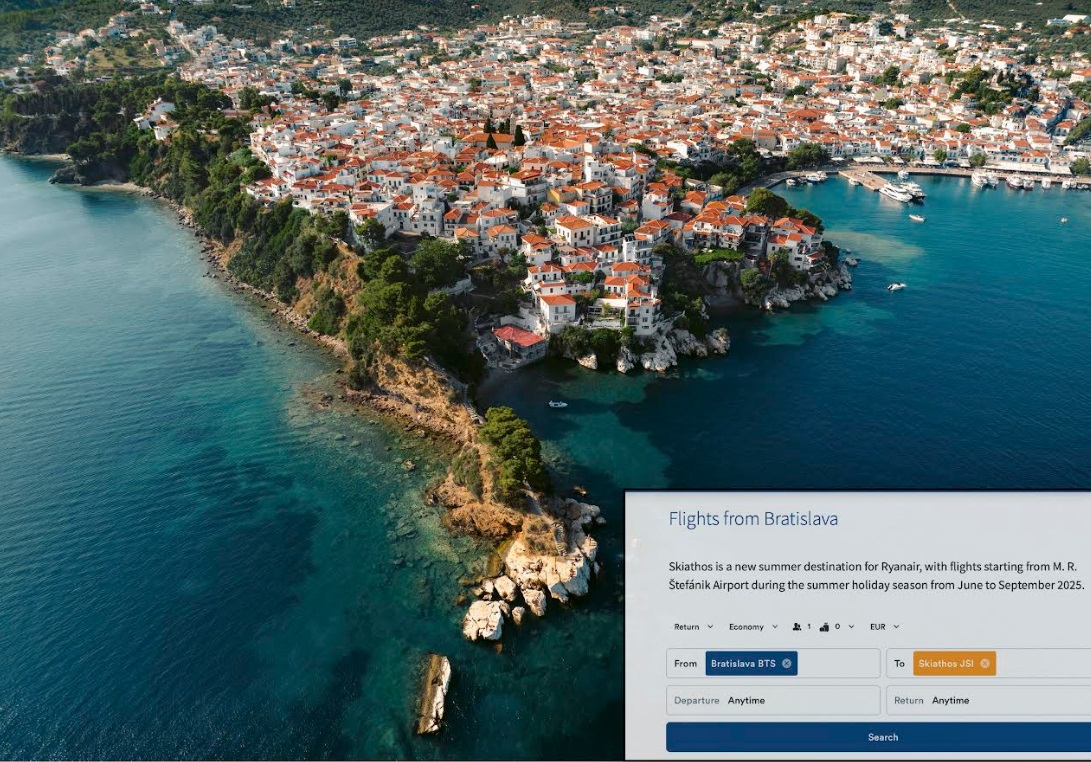Viewport: 1091px width, 762px height.
Task: Click the passengers person icon
Action: [x=797, y=627]
